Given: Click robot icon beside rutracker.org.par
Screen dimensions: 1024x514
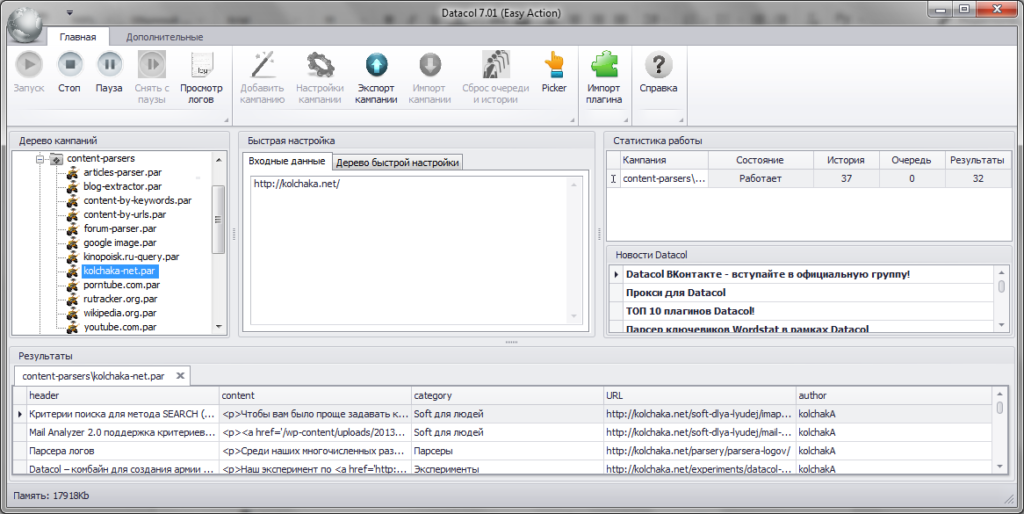Looking at the screenshot, I should [x=72, y=298].
